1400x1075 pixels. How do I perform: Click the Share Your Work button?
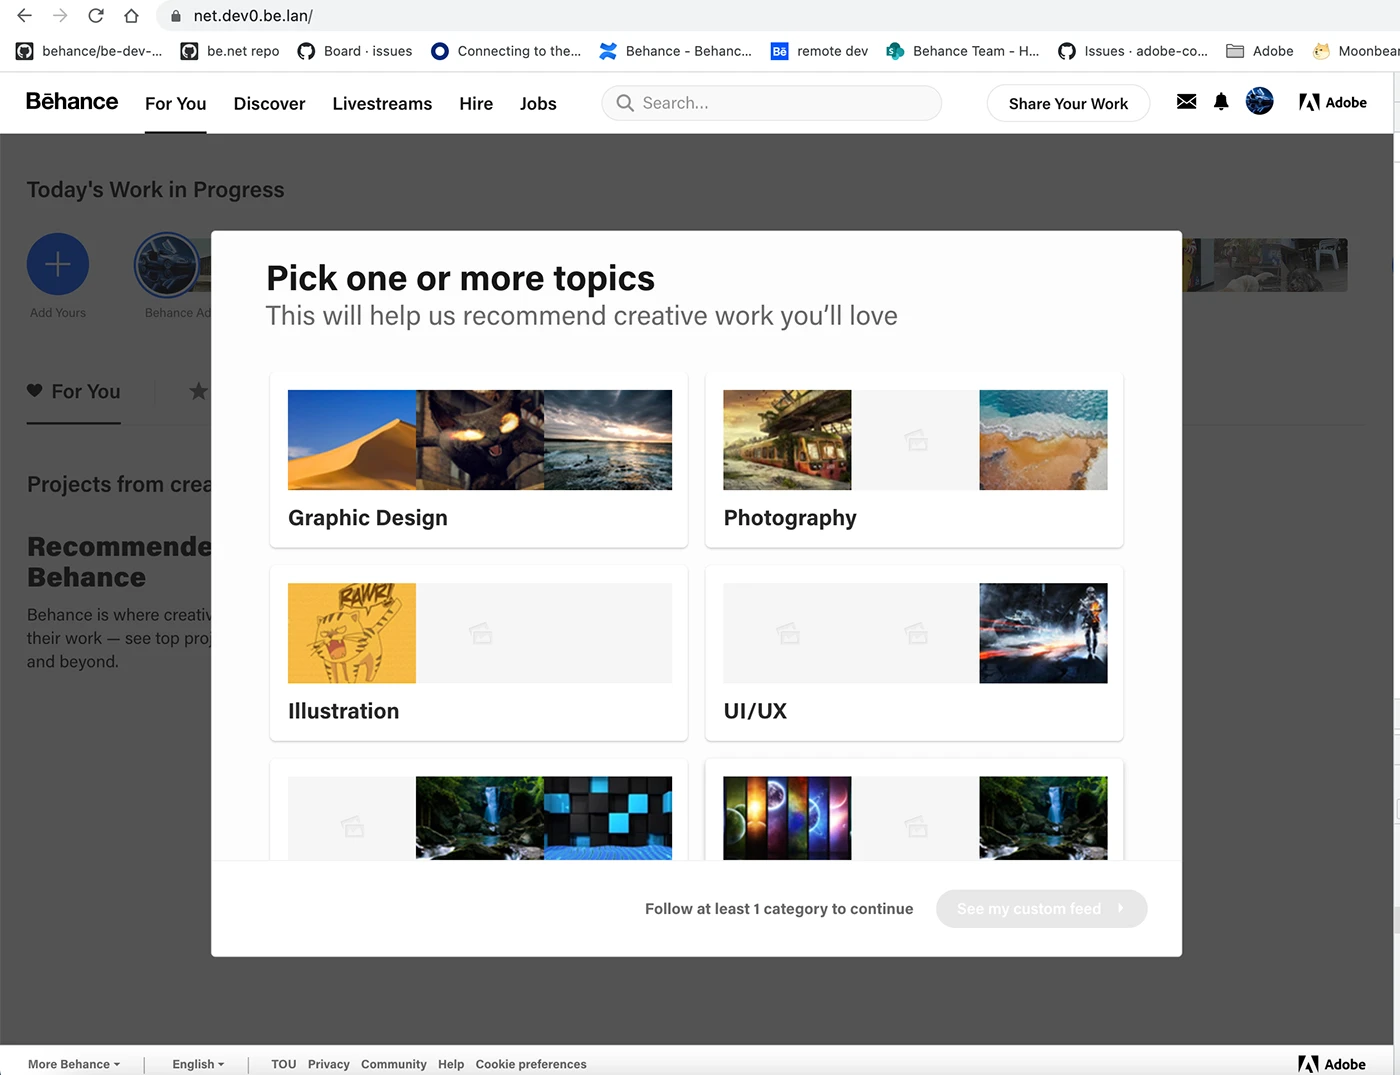point(1067,104)
